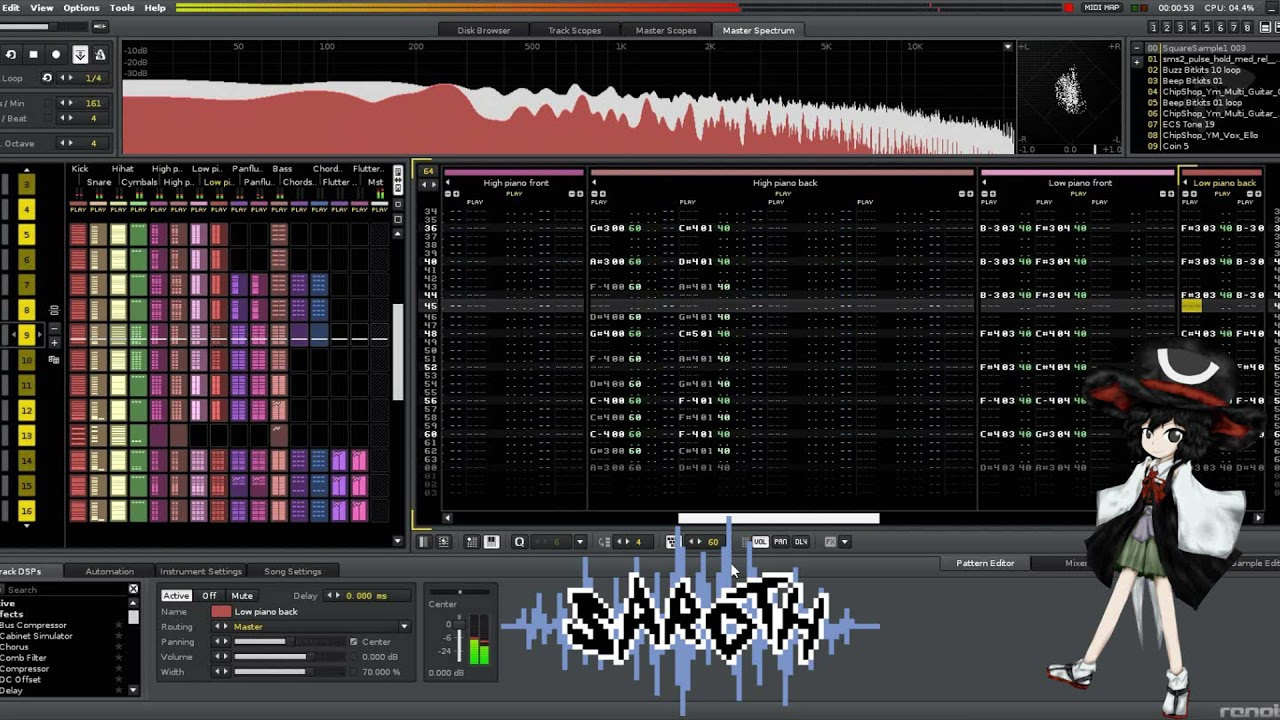Toggle the leftmost pattern editor layout icon
The width and height of the screenshot is (1280, 720).
tap(423, 542)
